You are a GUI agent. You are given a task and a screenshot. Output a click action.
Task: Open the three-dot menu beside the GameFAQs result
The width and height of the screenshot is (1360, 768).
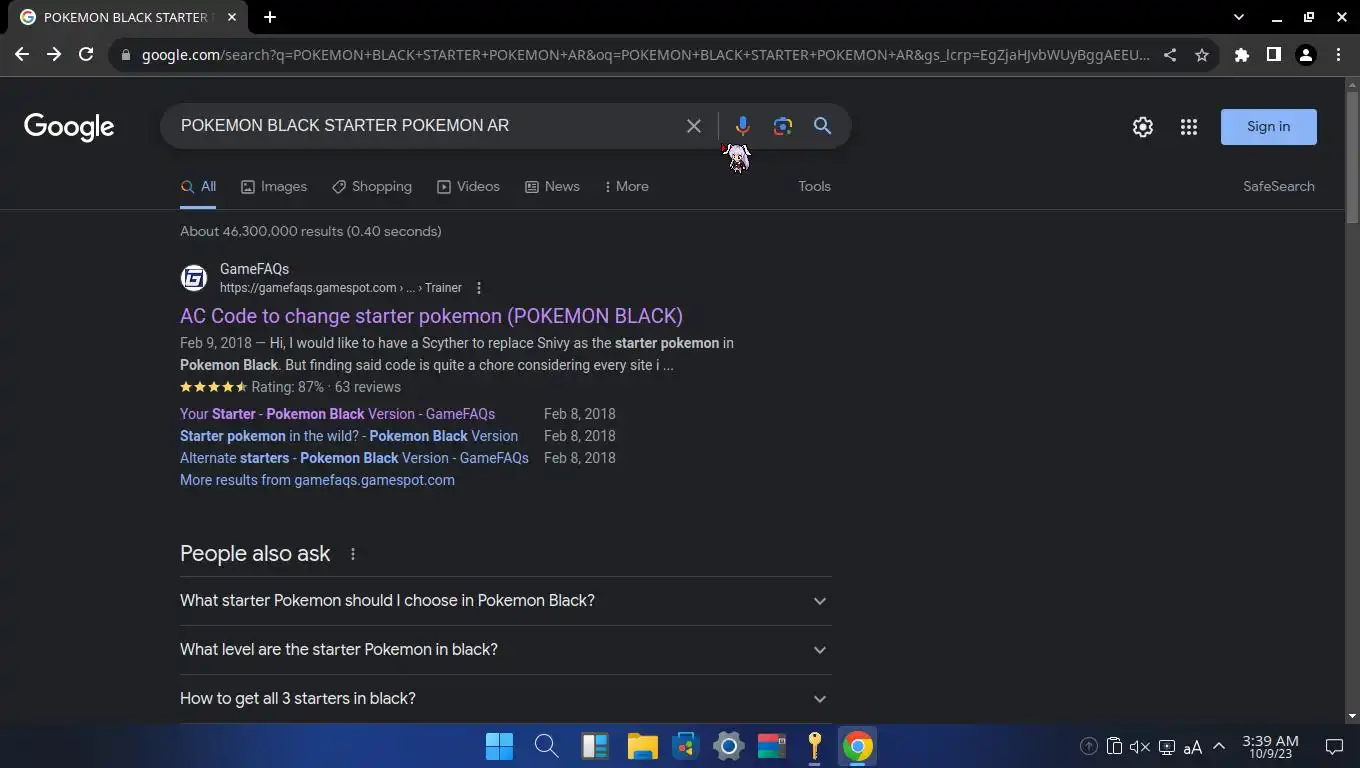click(479, 288)
